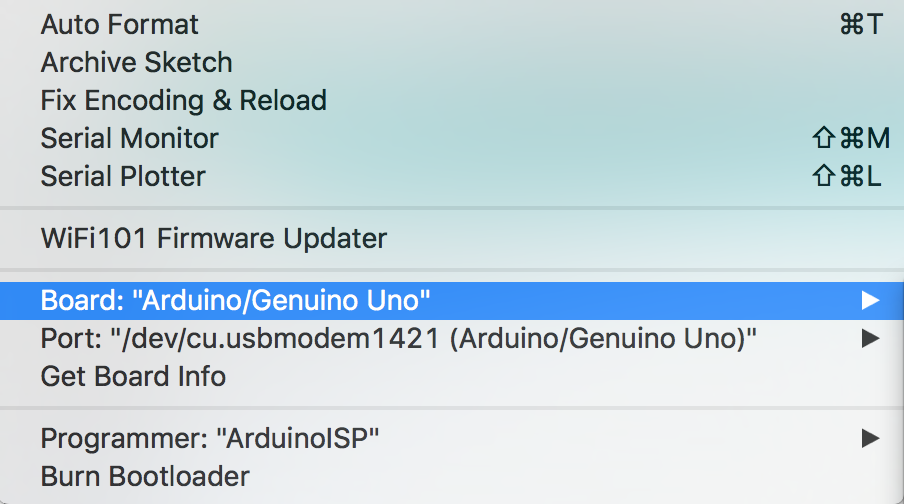Open the Programmer menu entry
This screenshot has width=904, height=504.
coord(452,438)
